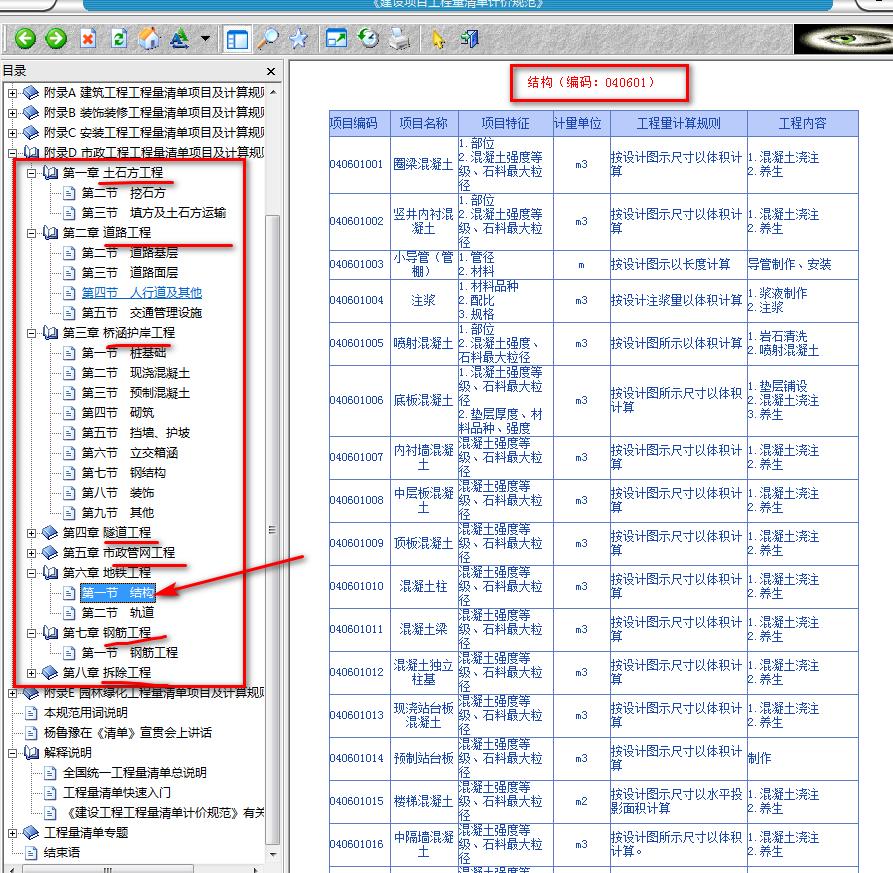Open 第四节 砌筑 section
The width and height of the screenshot is (893, 873).
(117, 413)
